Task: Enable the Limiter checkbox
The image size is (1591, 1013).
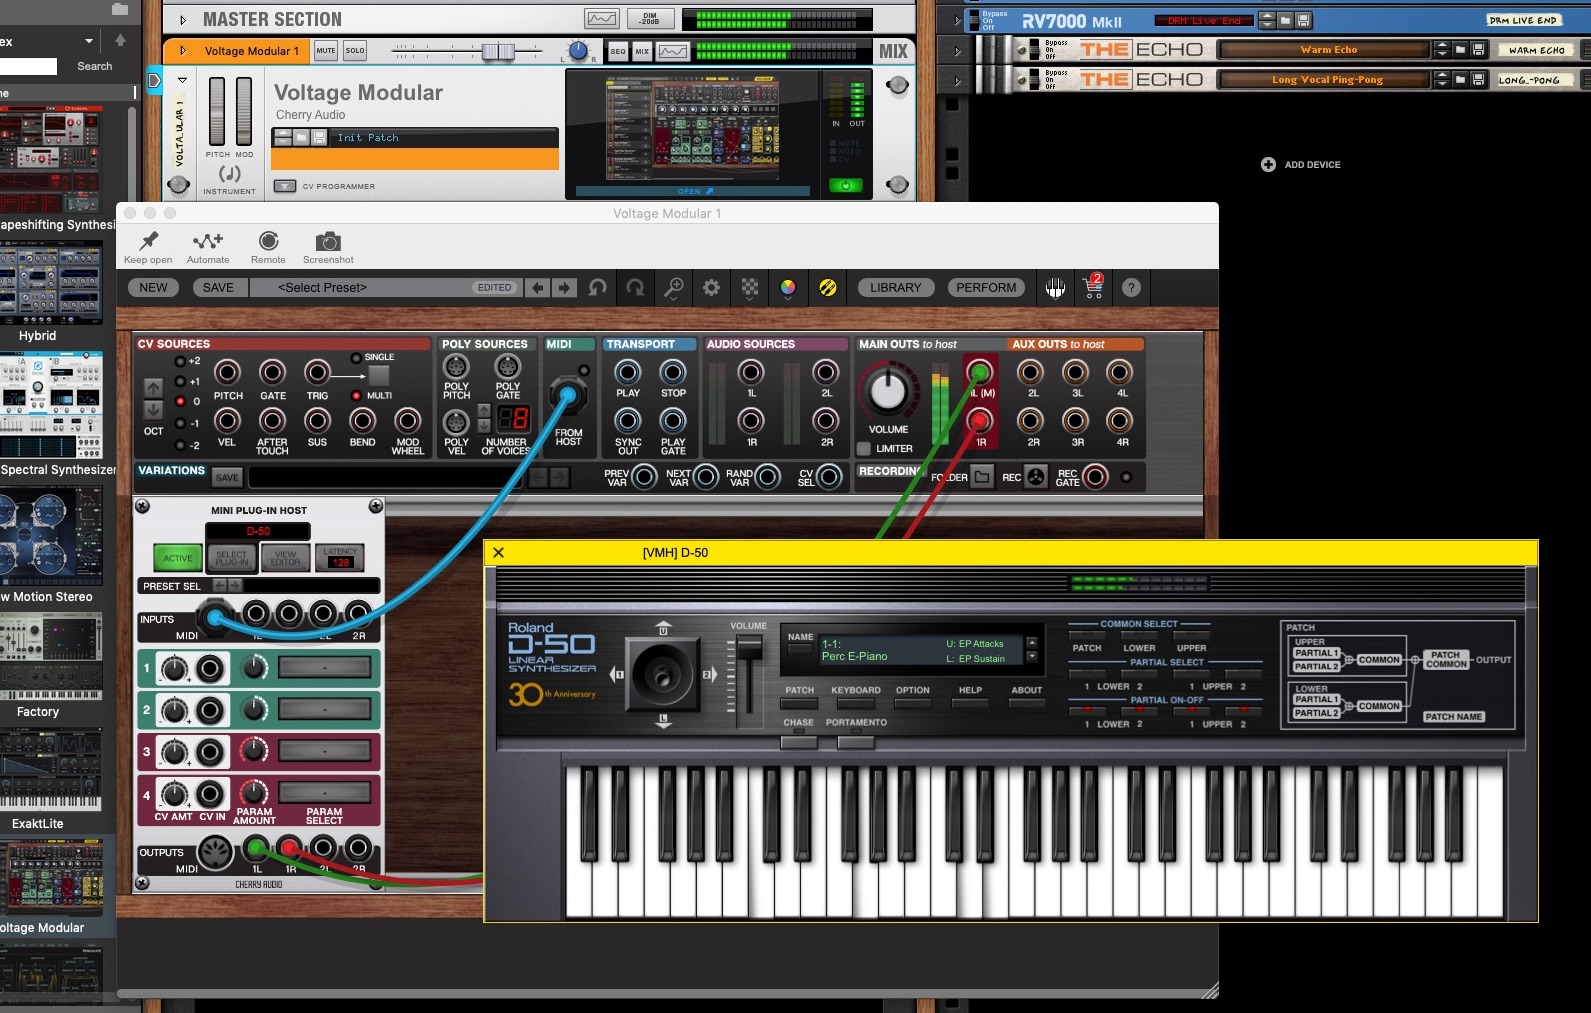Action: point(865,449)
